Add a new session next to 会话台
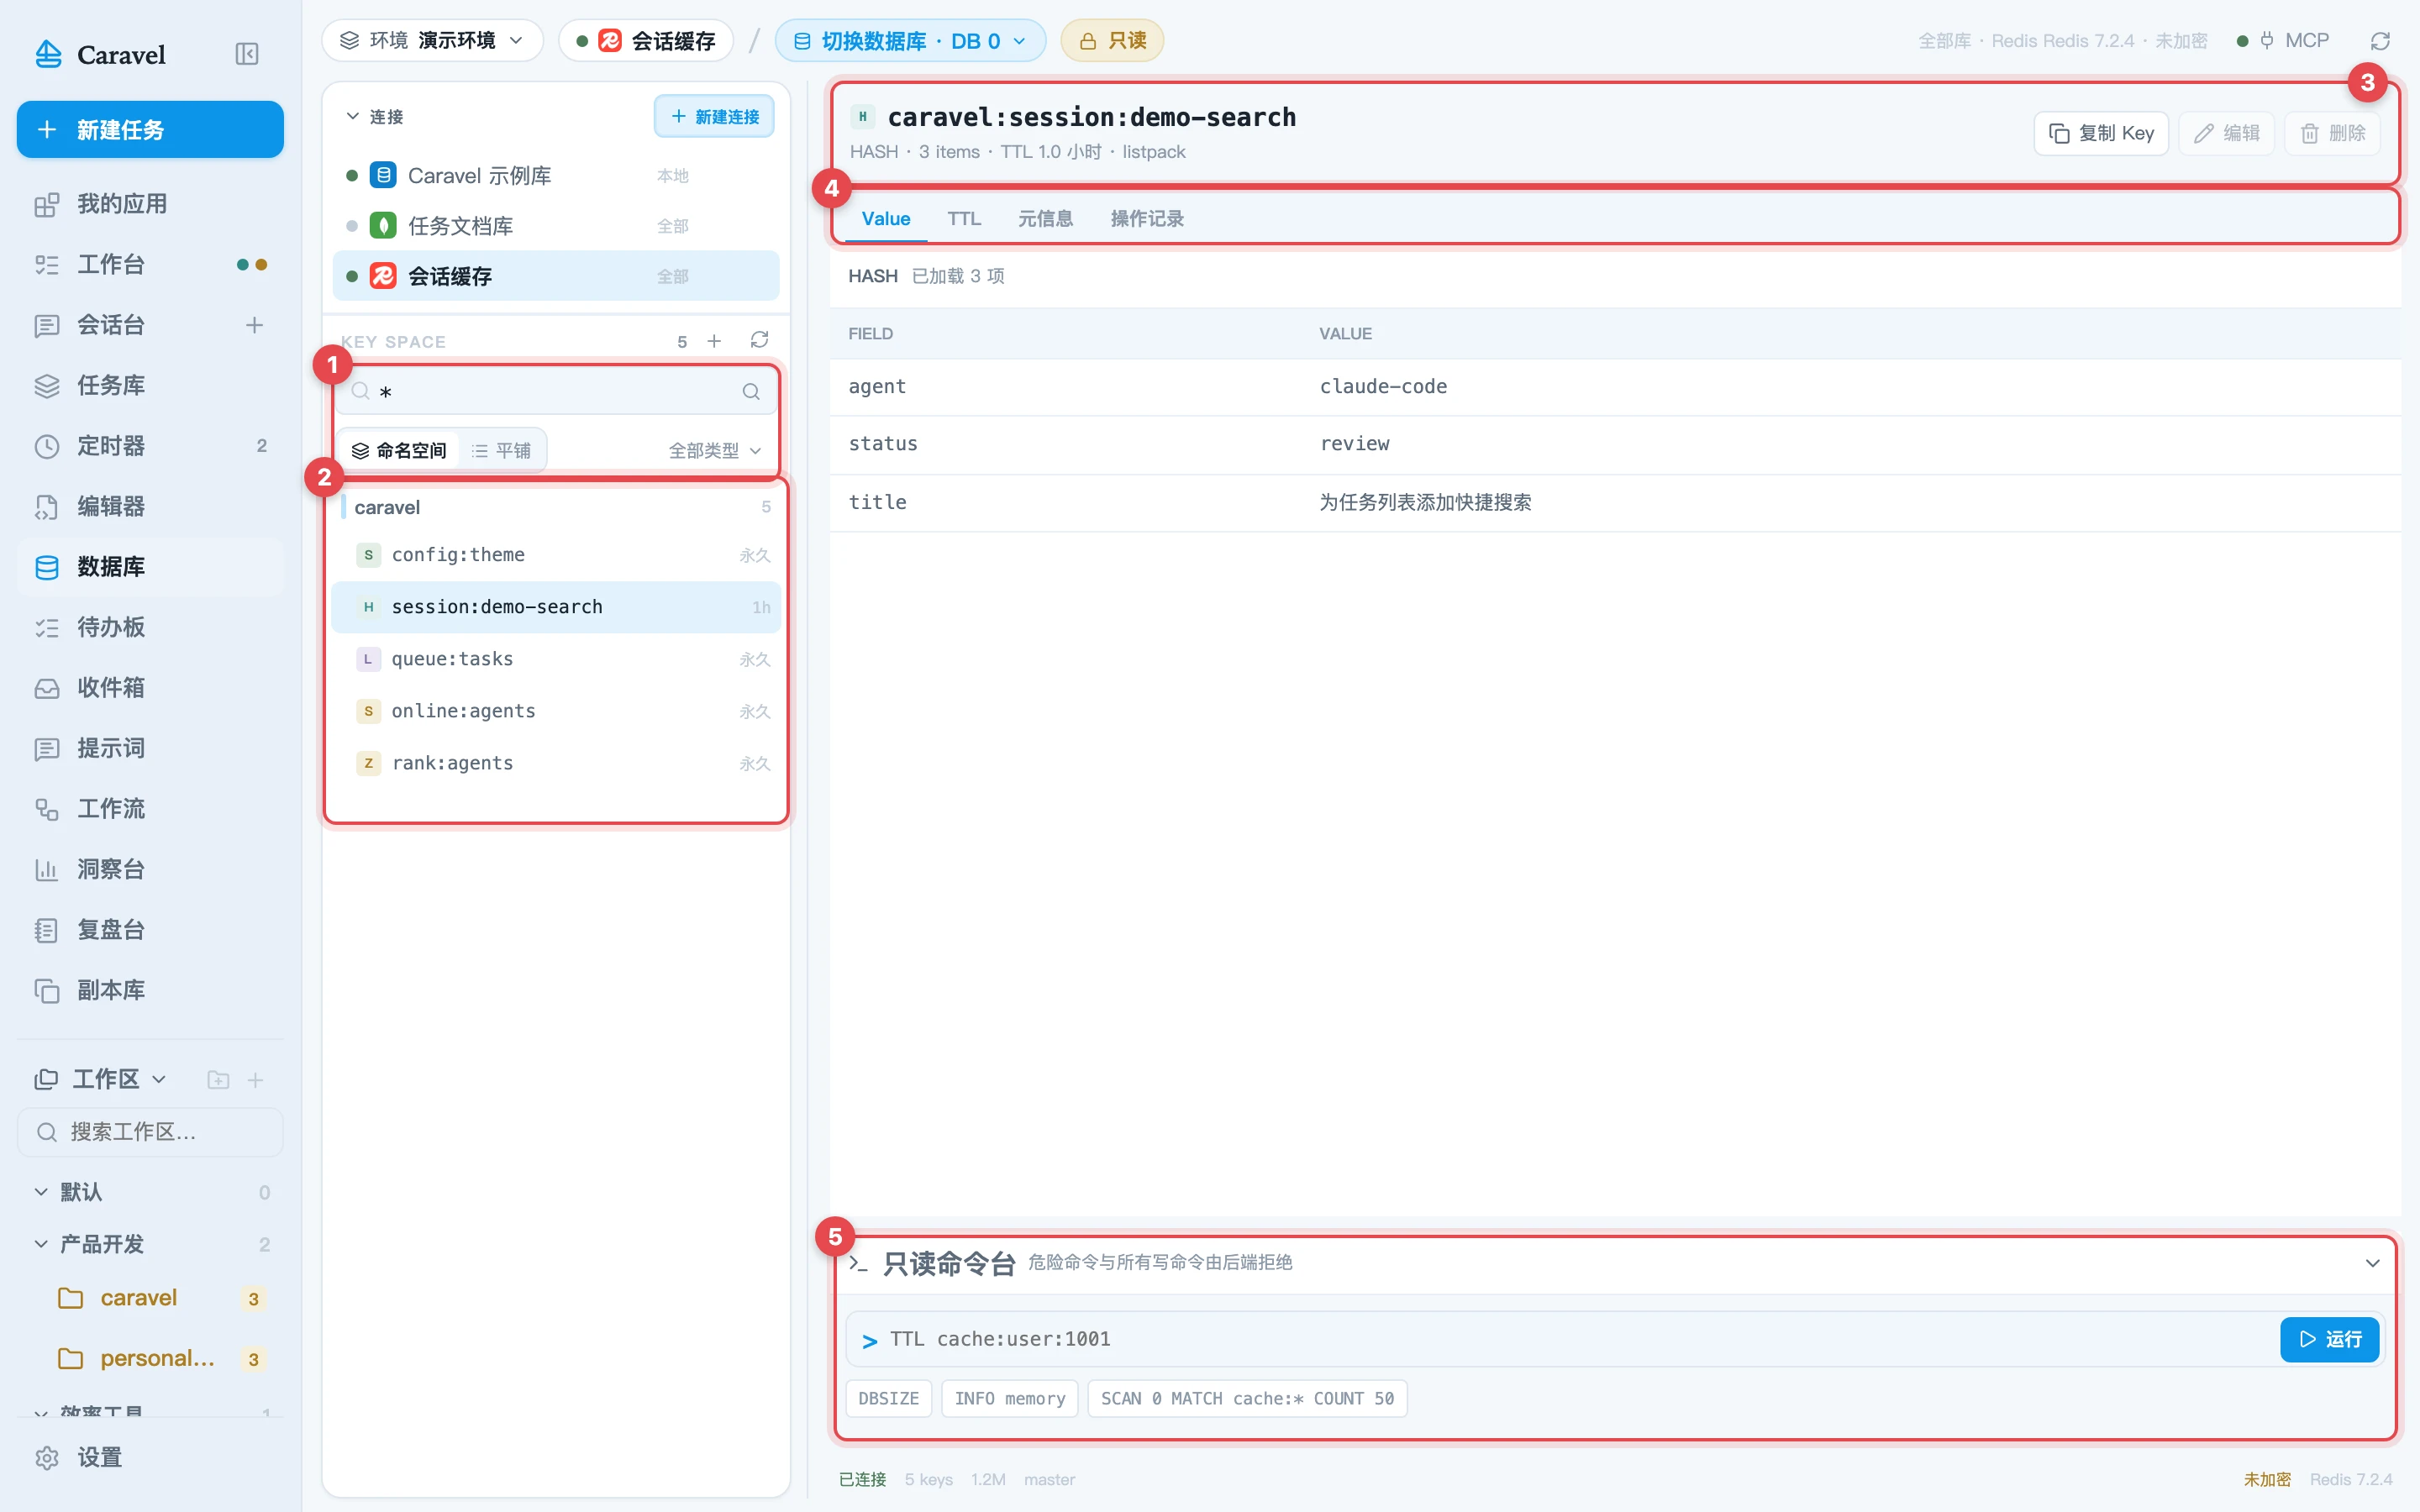 [255, 325]
